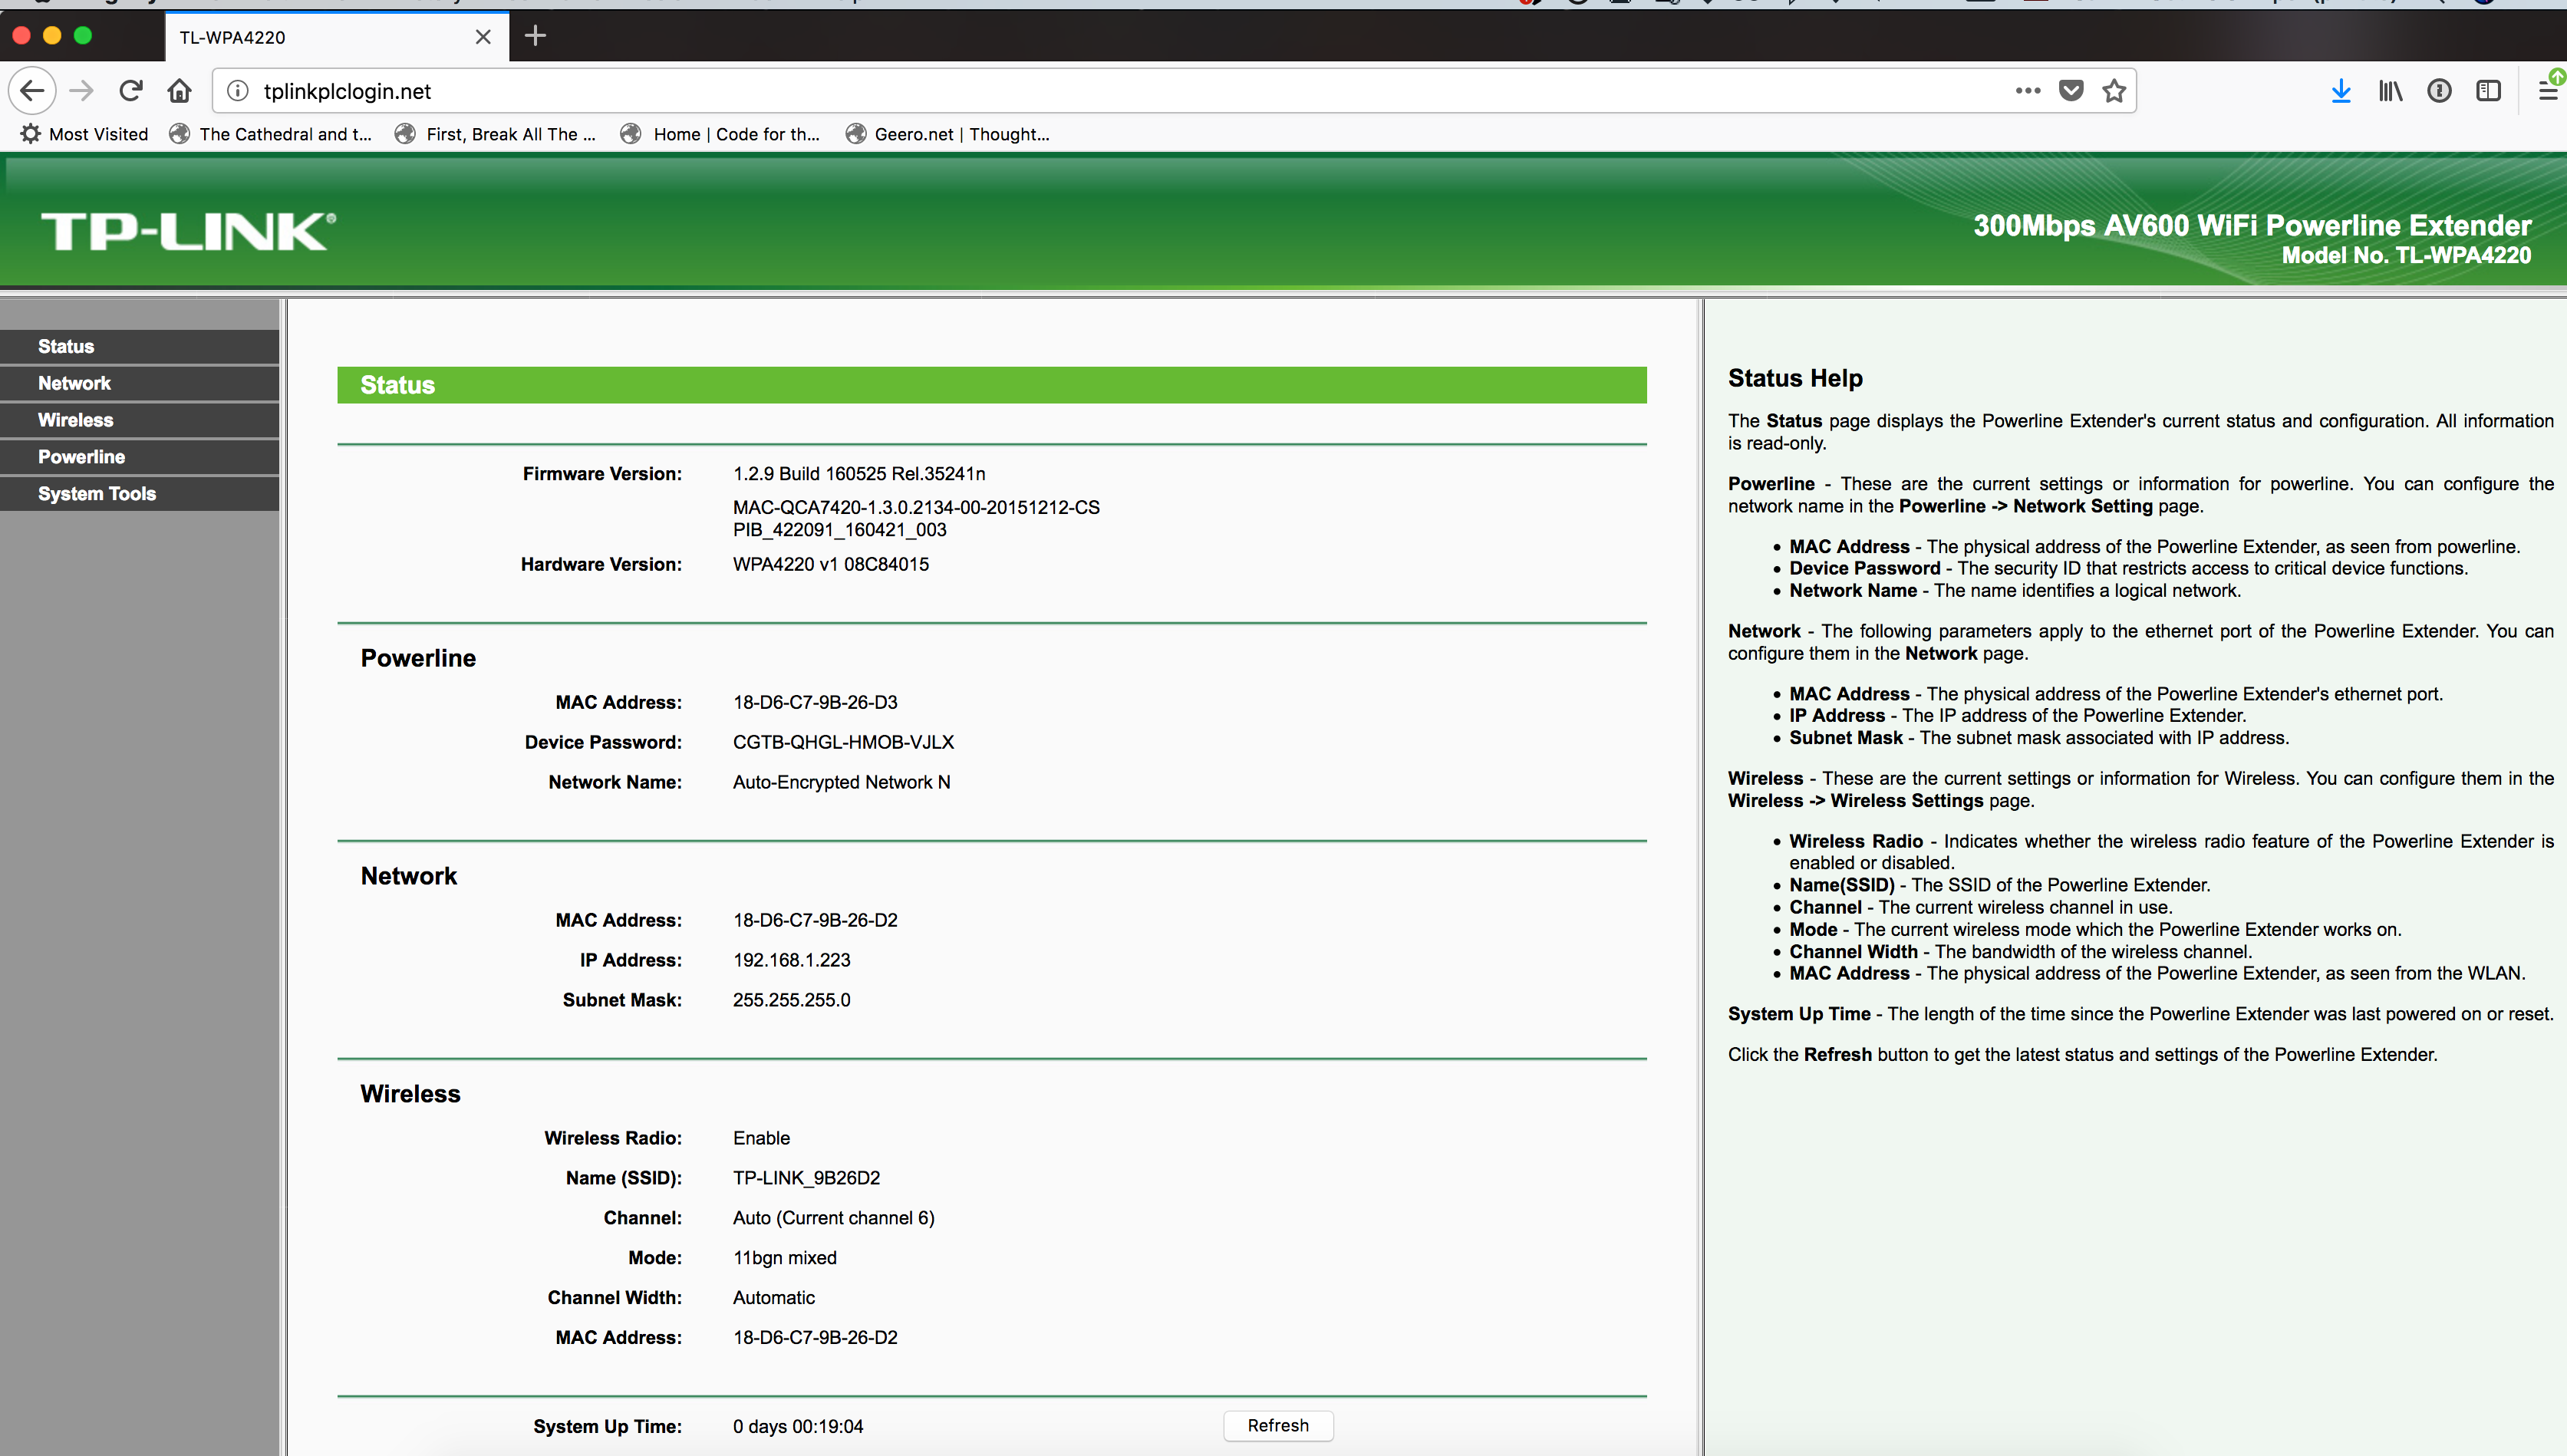Open Most Visited bookmarks folder

(85, 134)
